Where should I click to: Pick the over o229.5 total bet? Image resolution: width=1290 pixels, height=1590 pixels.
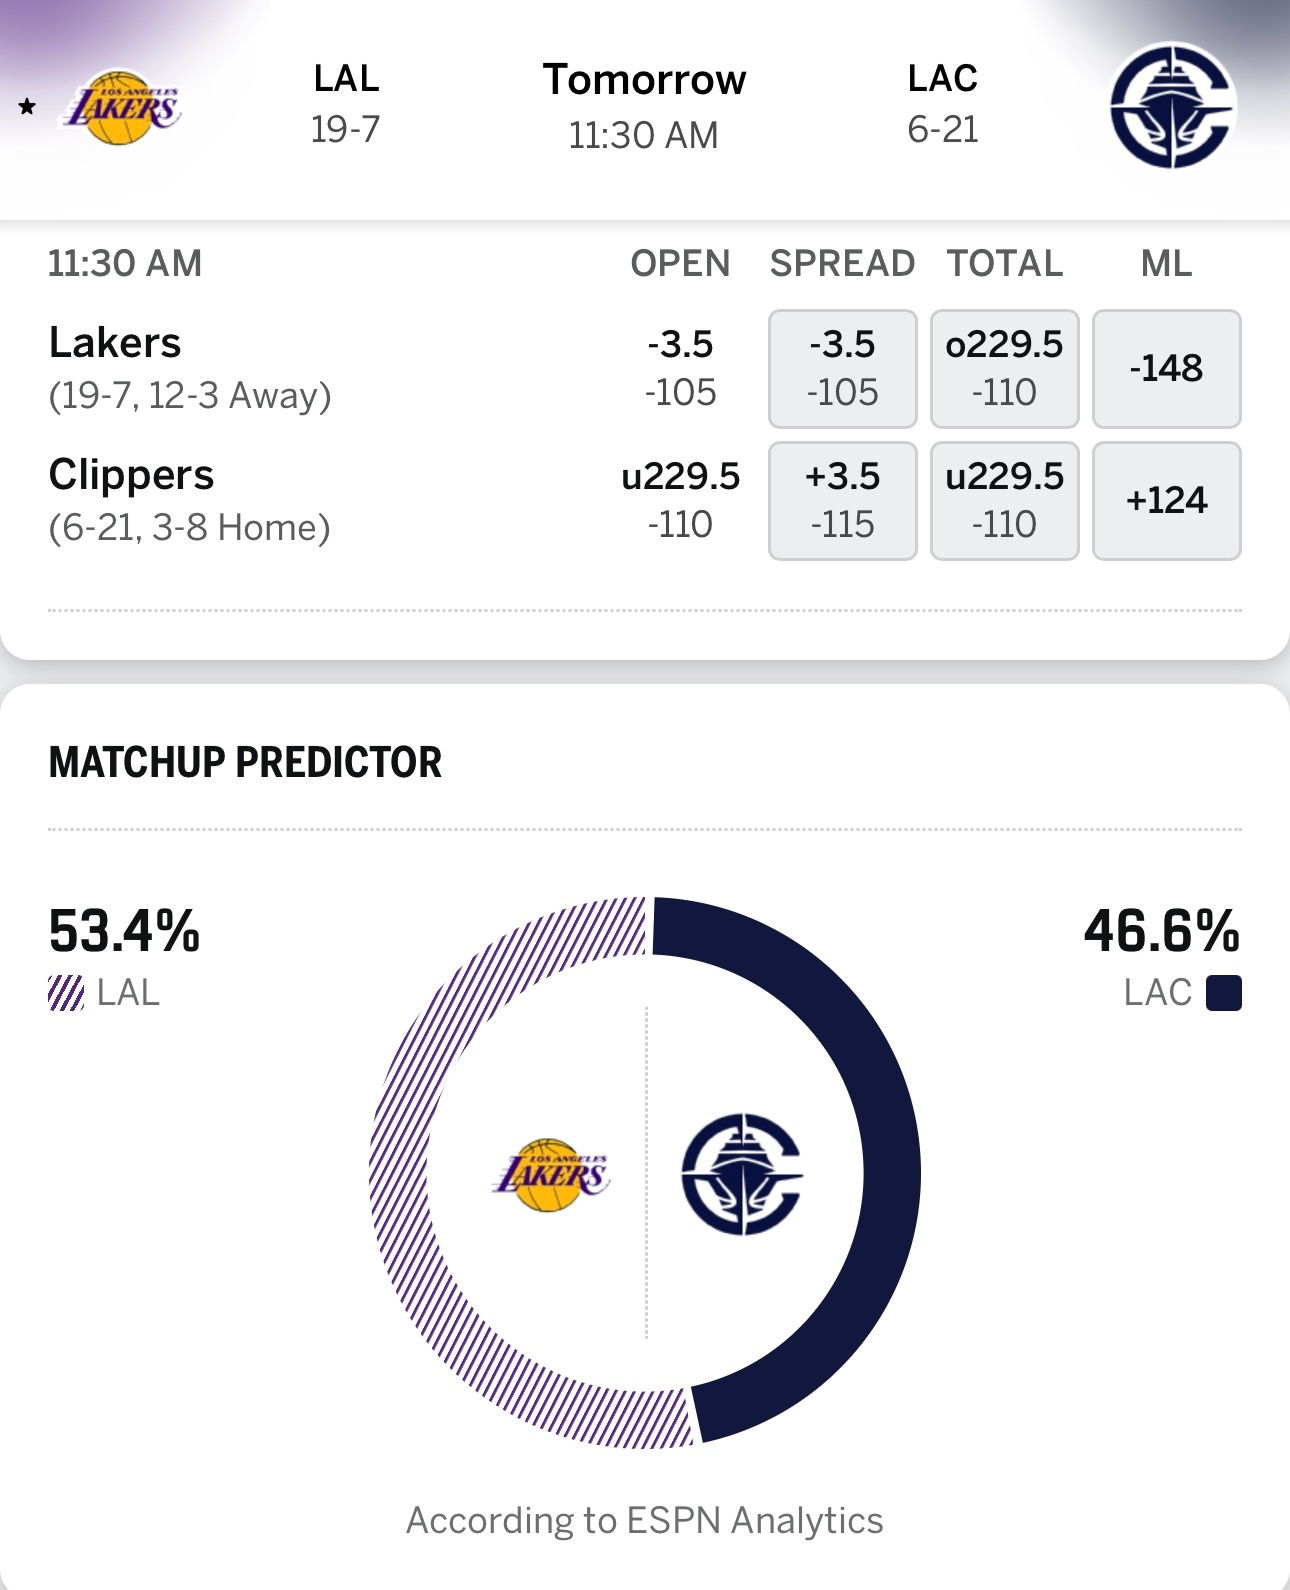point(1004,368)
